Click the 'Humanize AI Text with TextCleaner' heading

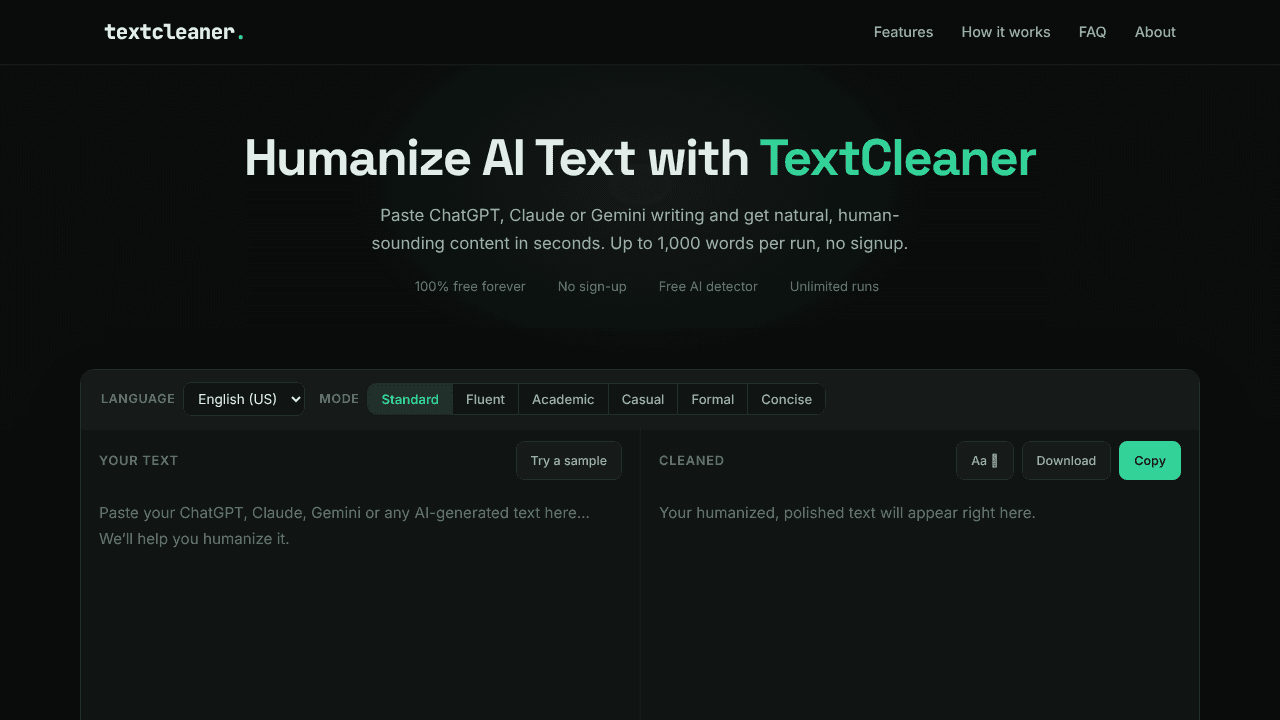click(640, 158)
